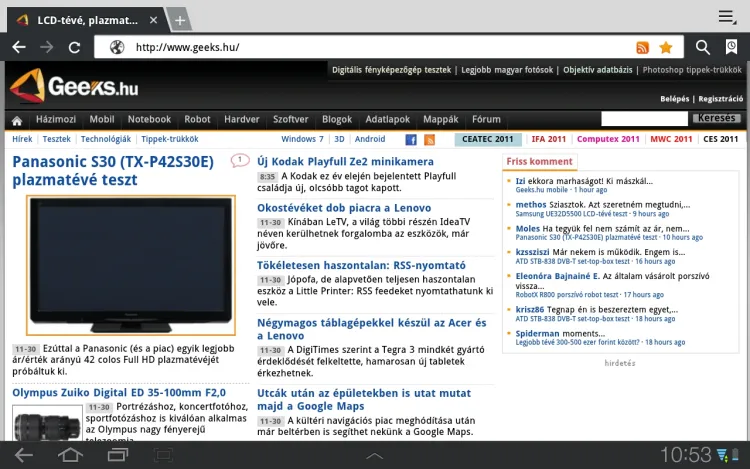Open the Házimozi menu item
This screenshot has width=750, height=469.
pos(56,119)
